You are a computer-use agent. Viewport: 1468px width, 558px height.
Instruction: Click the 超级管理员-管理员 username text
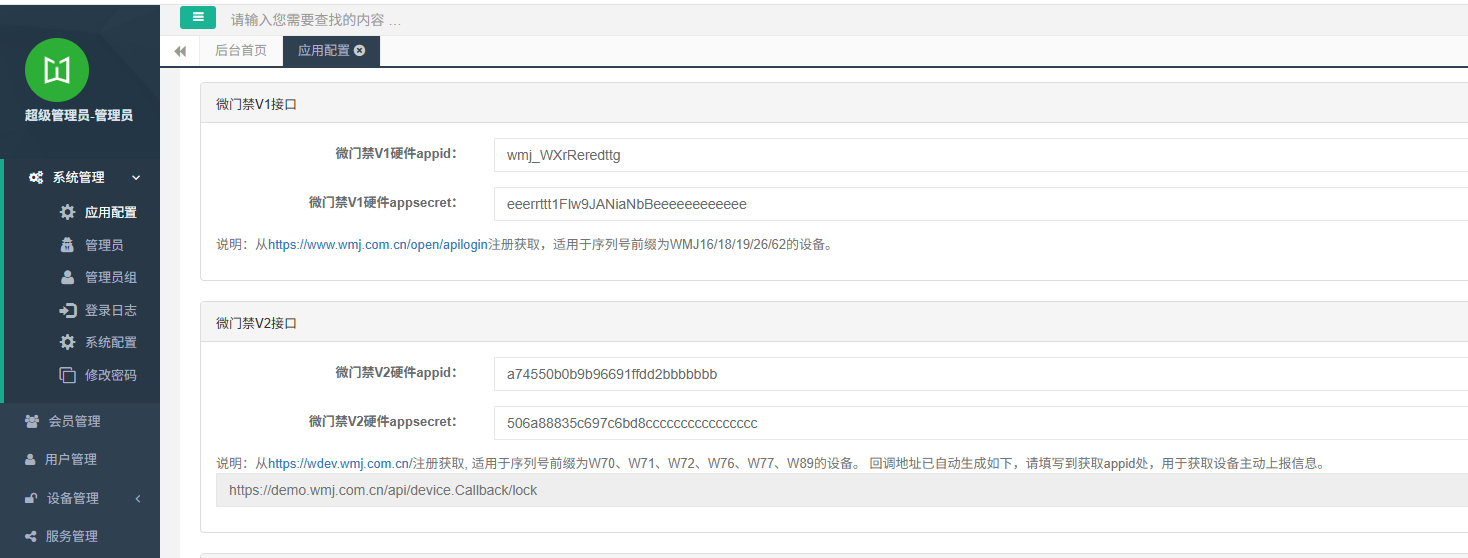(x=79, y=115)
